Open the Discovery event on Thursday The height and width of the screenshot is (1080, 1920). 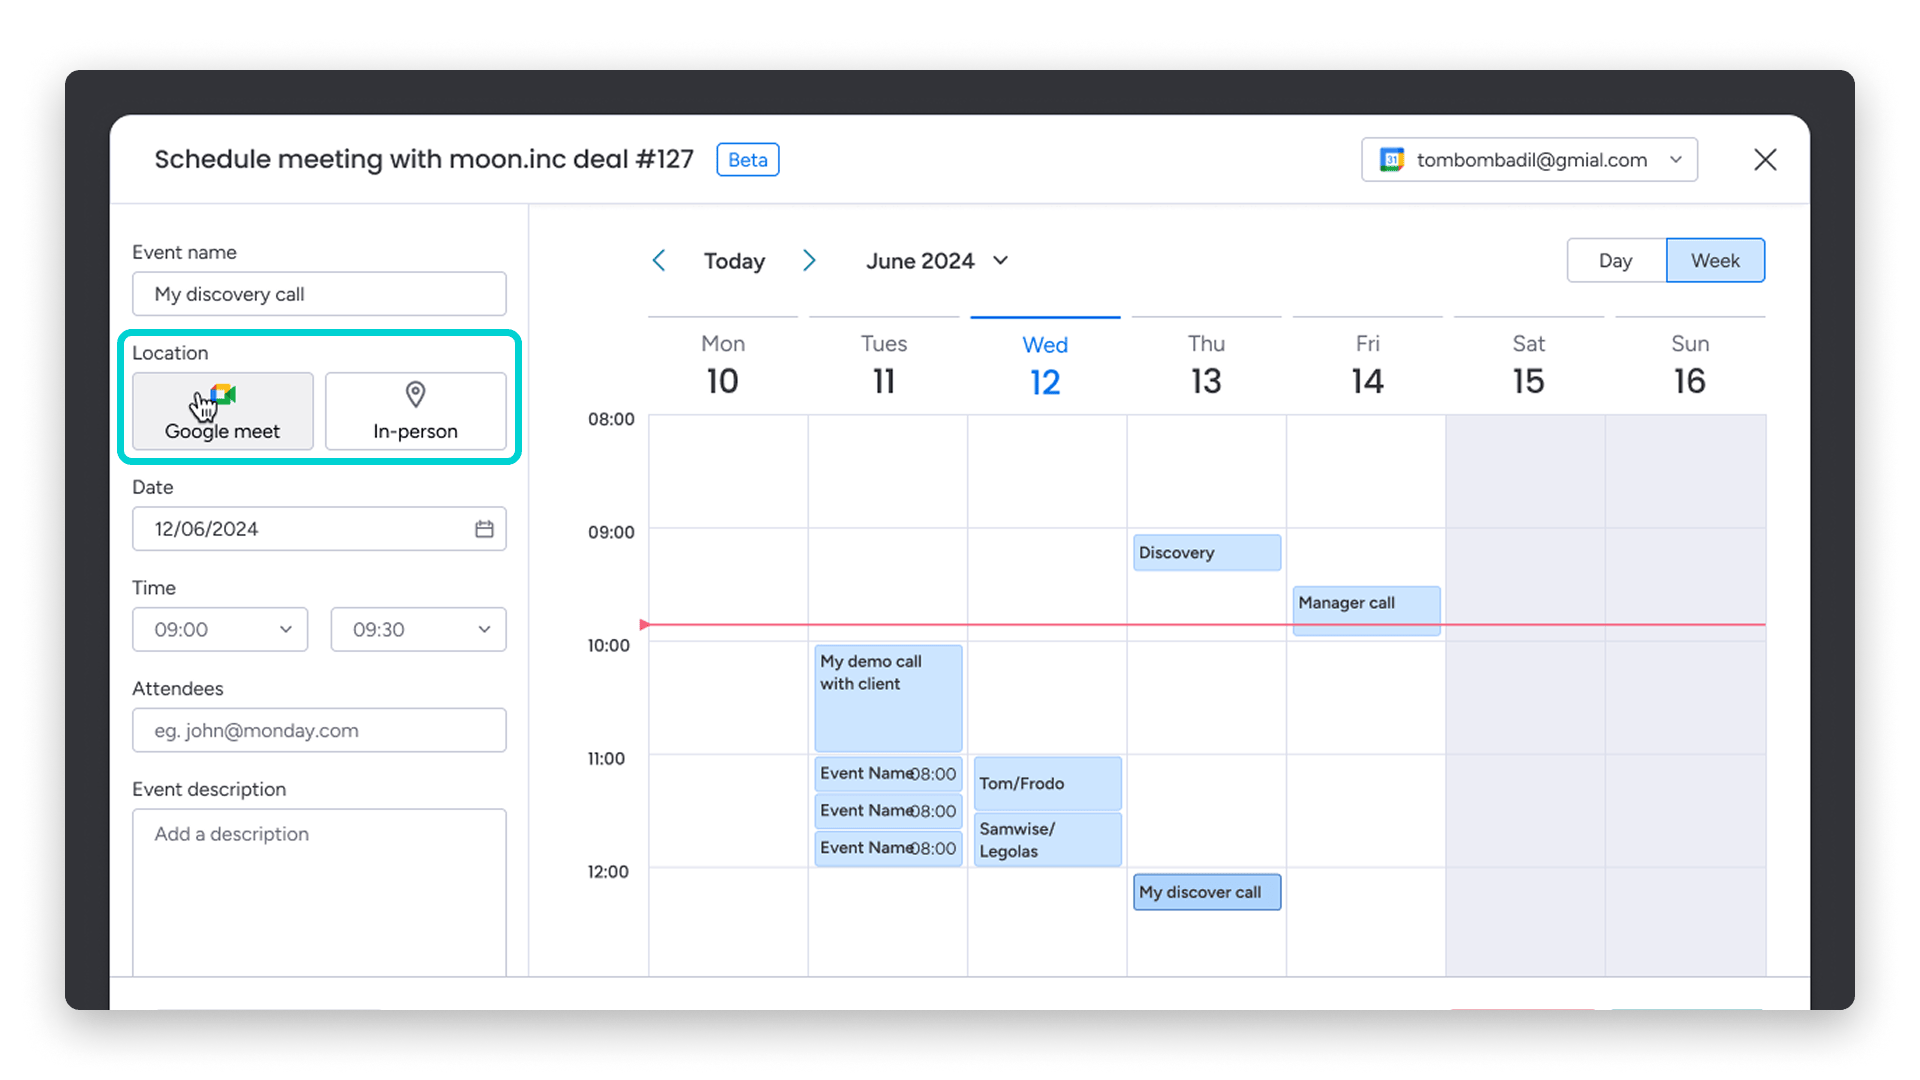[1207, 553]
